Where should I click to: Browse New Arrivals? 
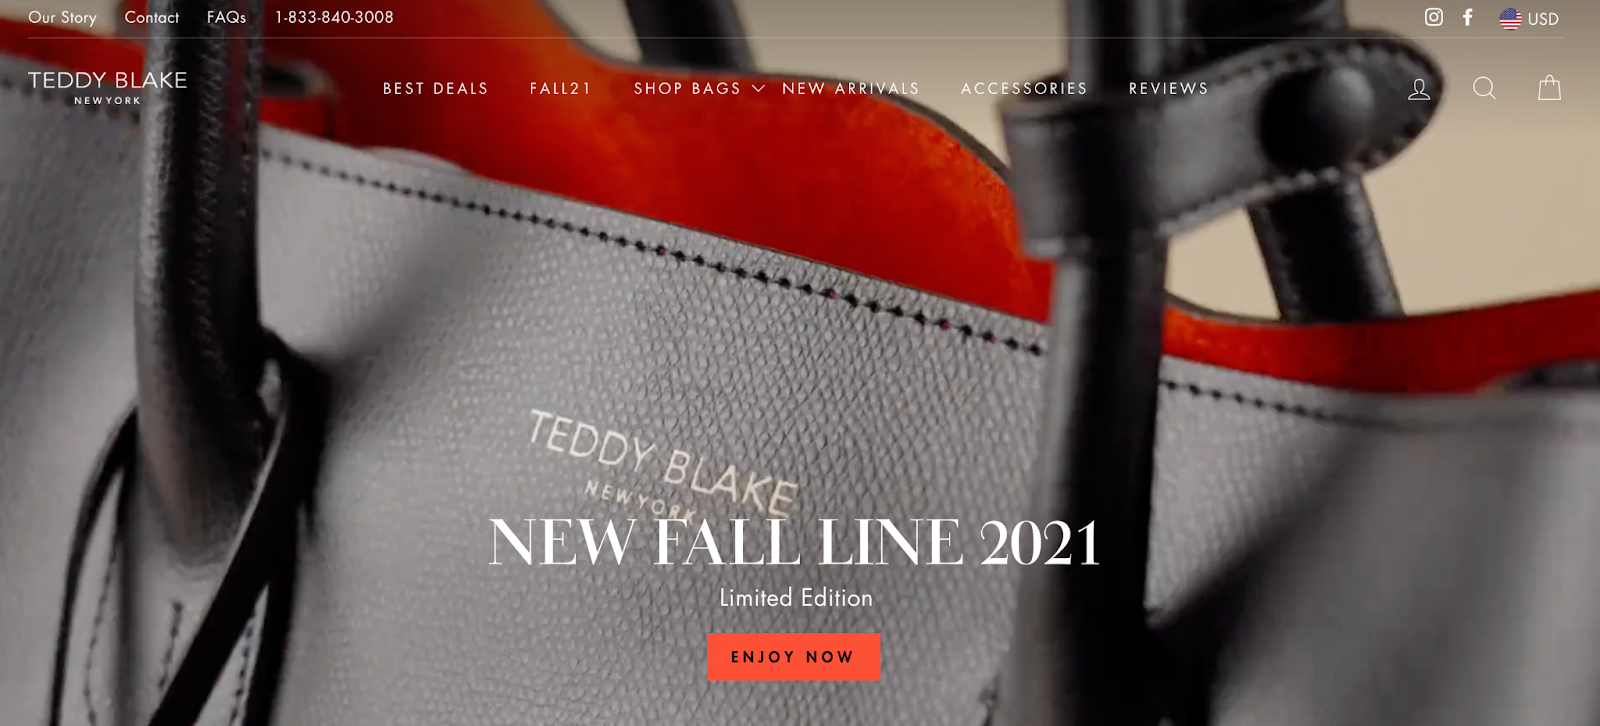point(850,88)
